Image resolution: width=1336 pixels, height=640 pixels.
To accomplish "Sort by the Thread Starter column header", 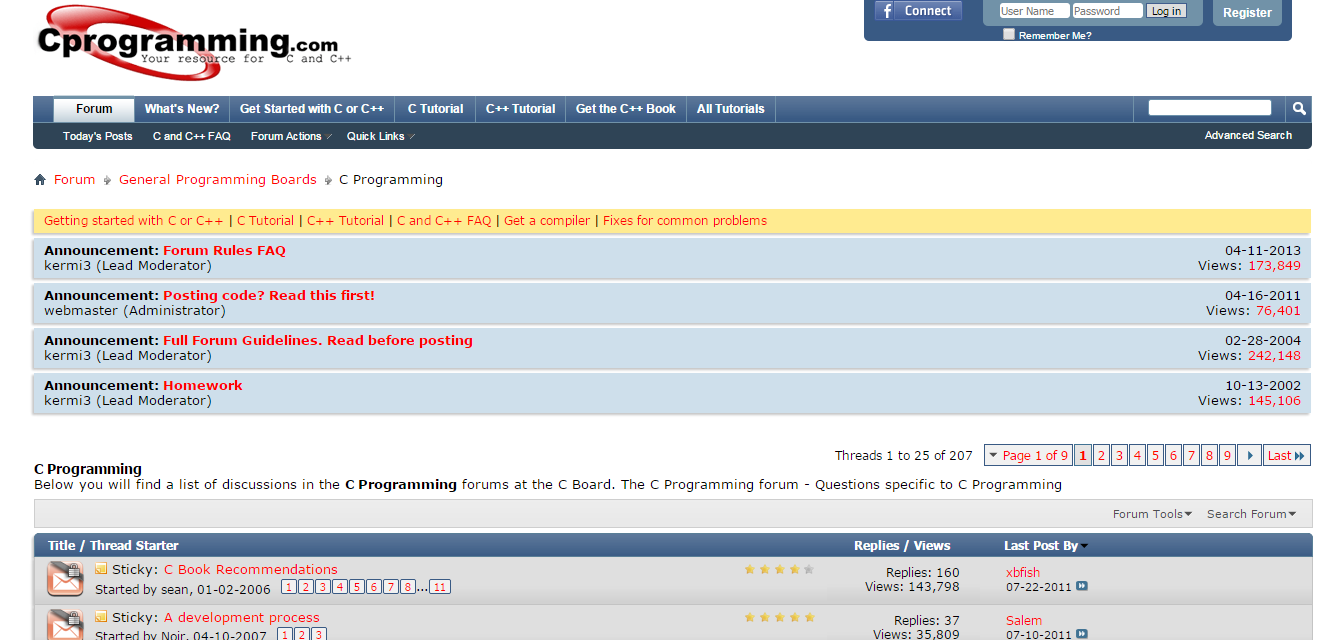I will pos(134,546).
